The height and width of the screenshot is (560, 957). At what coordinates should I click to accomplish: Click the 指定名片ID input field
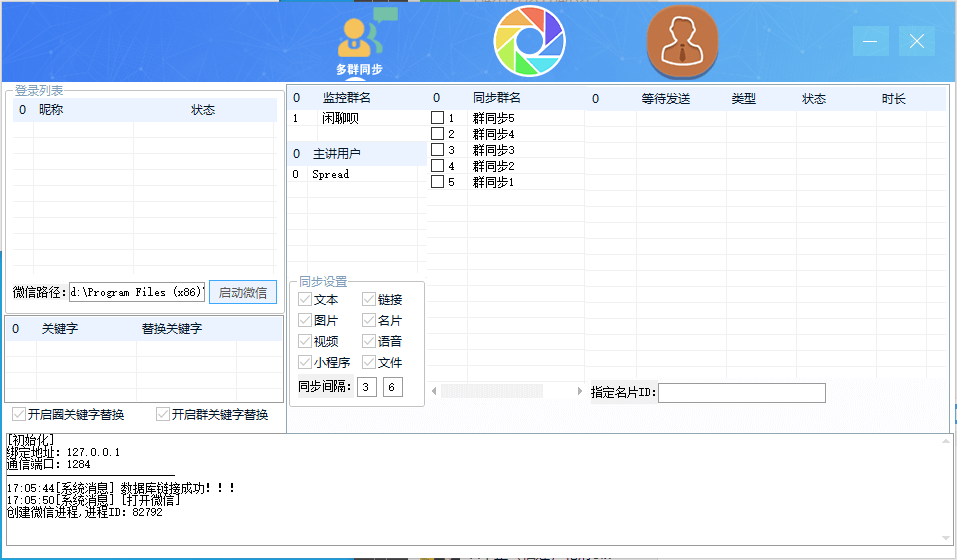point(742,393)
